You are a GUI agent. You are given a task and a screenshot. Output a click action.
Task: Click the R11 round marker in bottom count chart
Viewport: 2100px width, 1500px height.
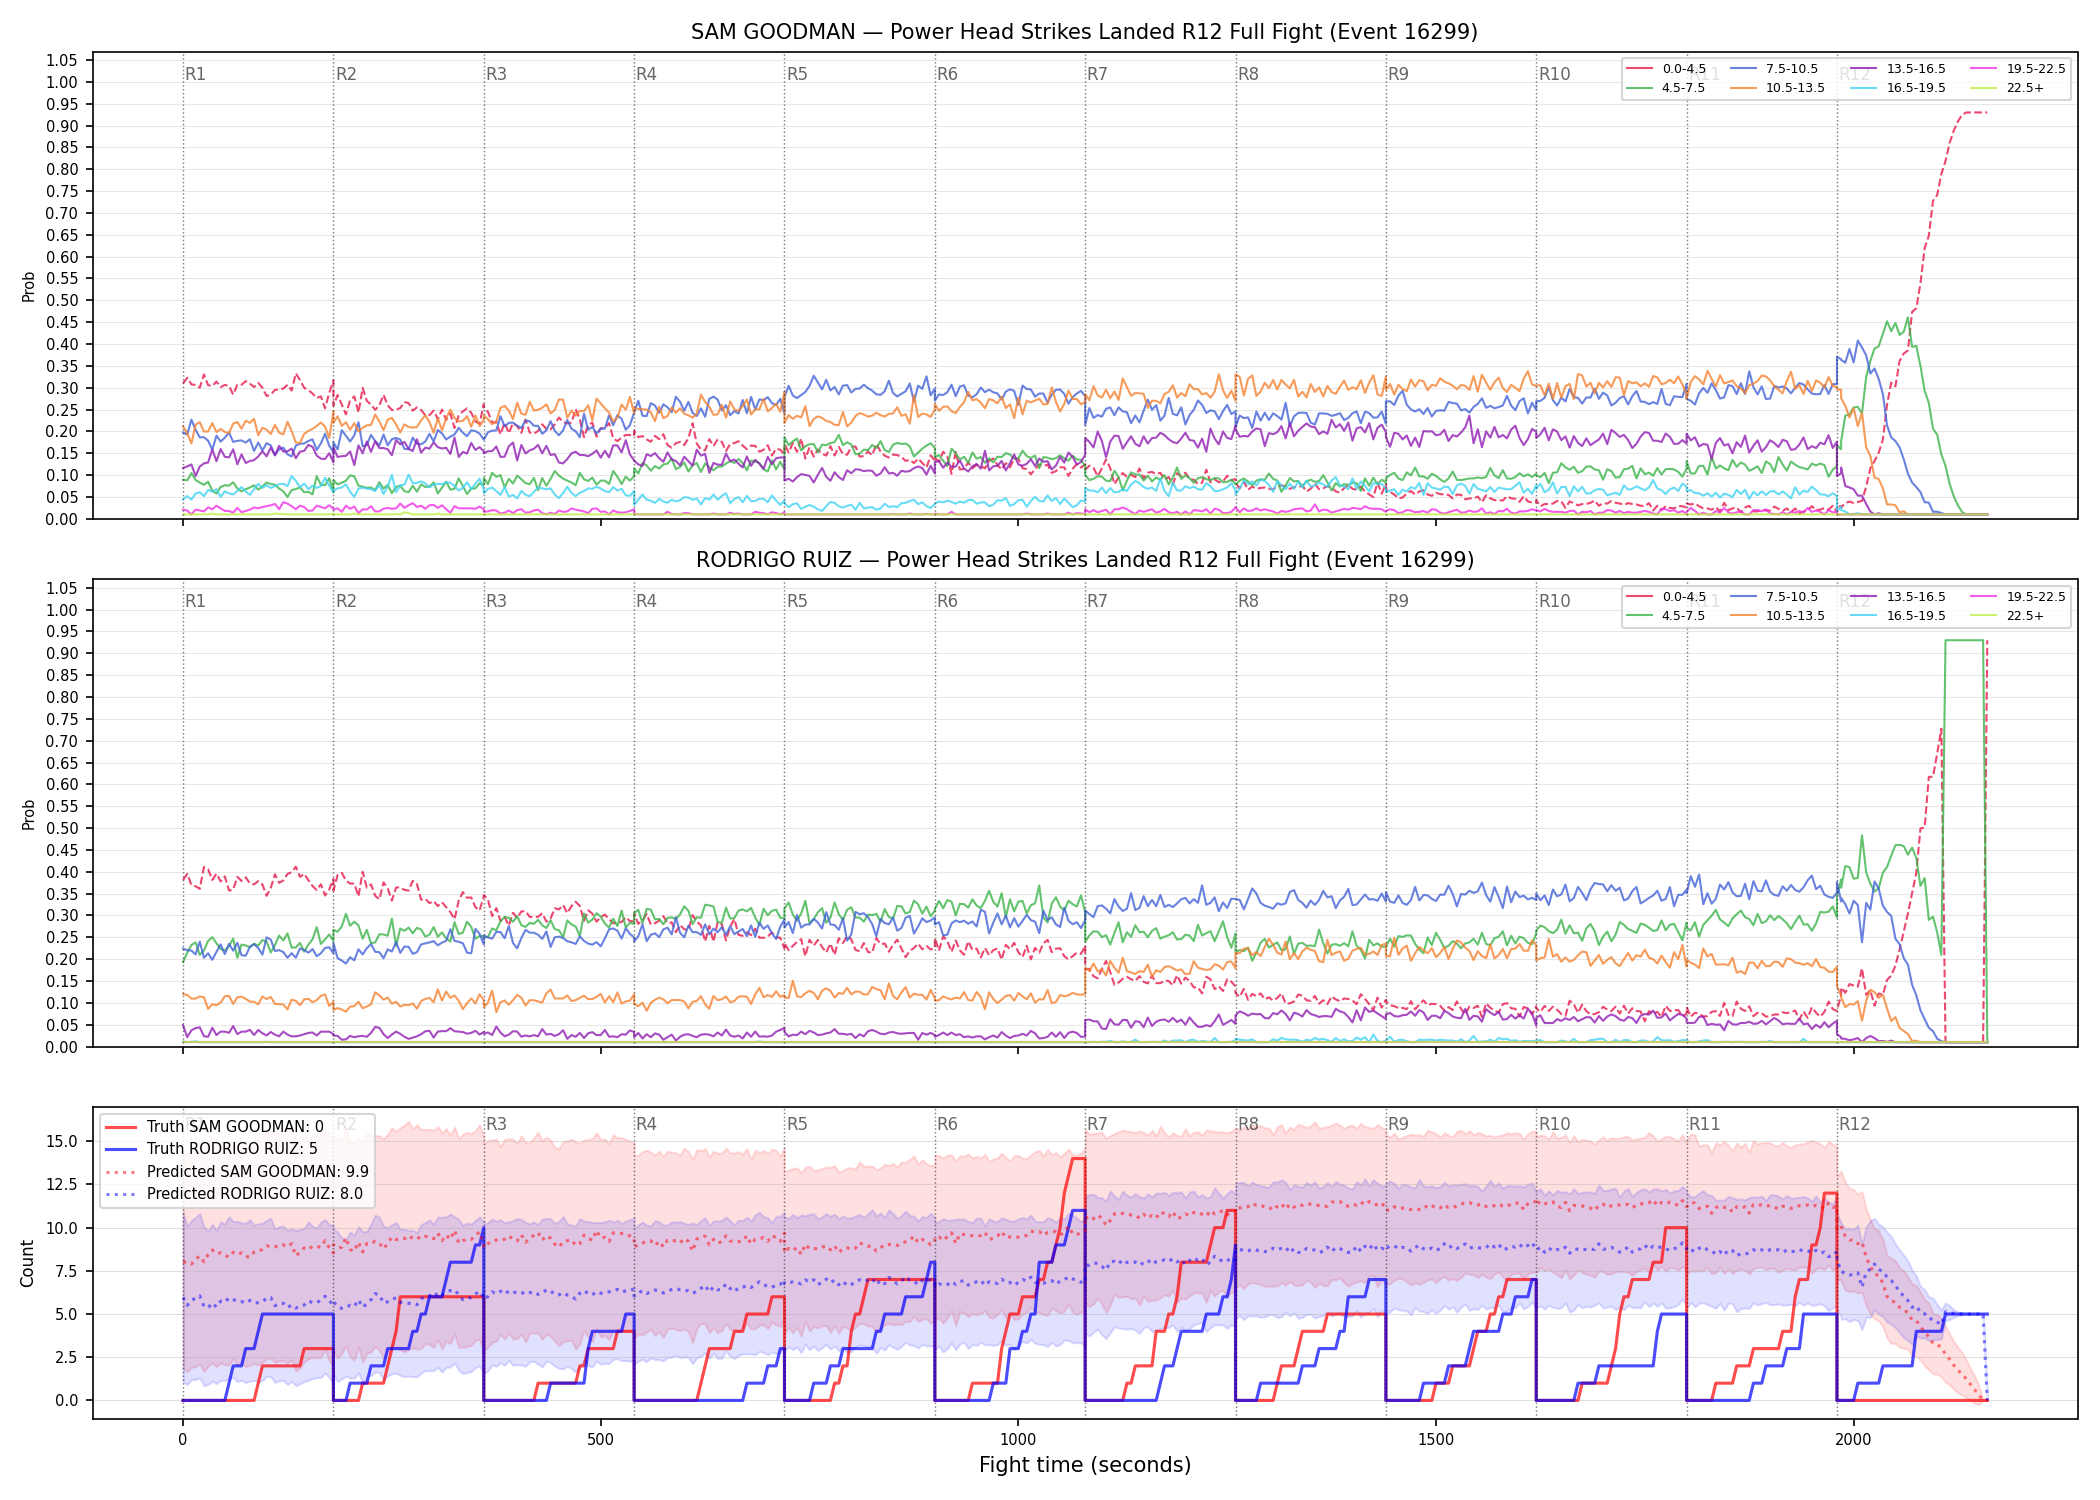(1704, 1124)
